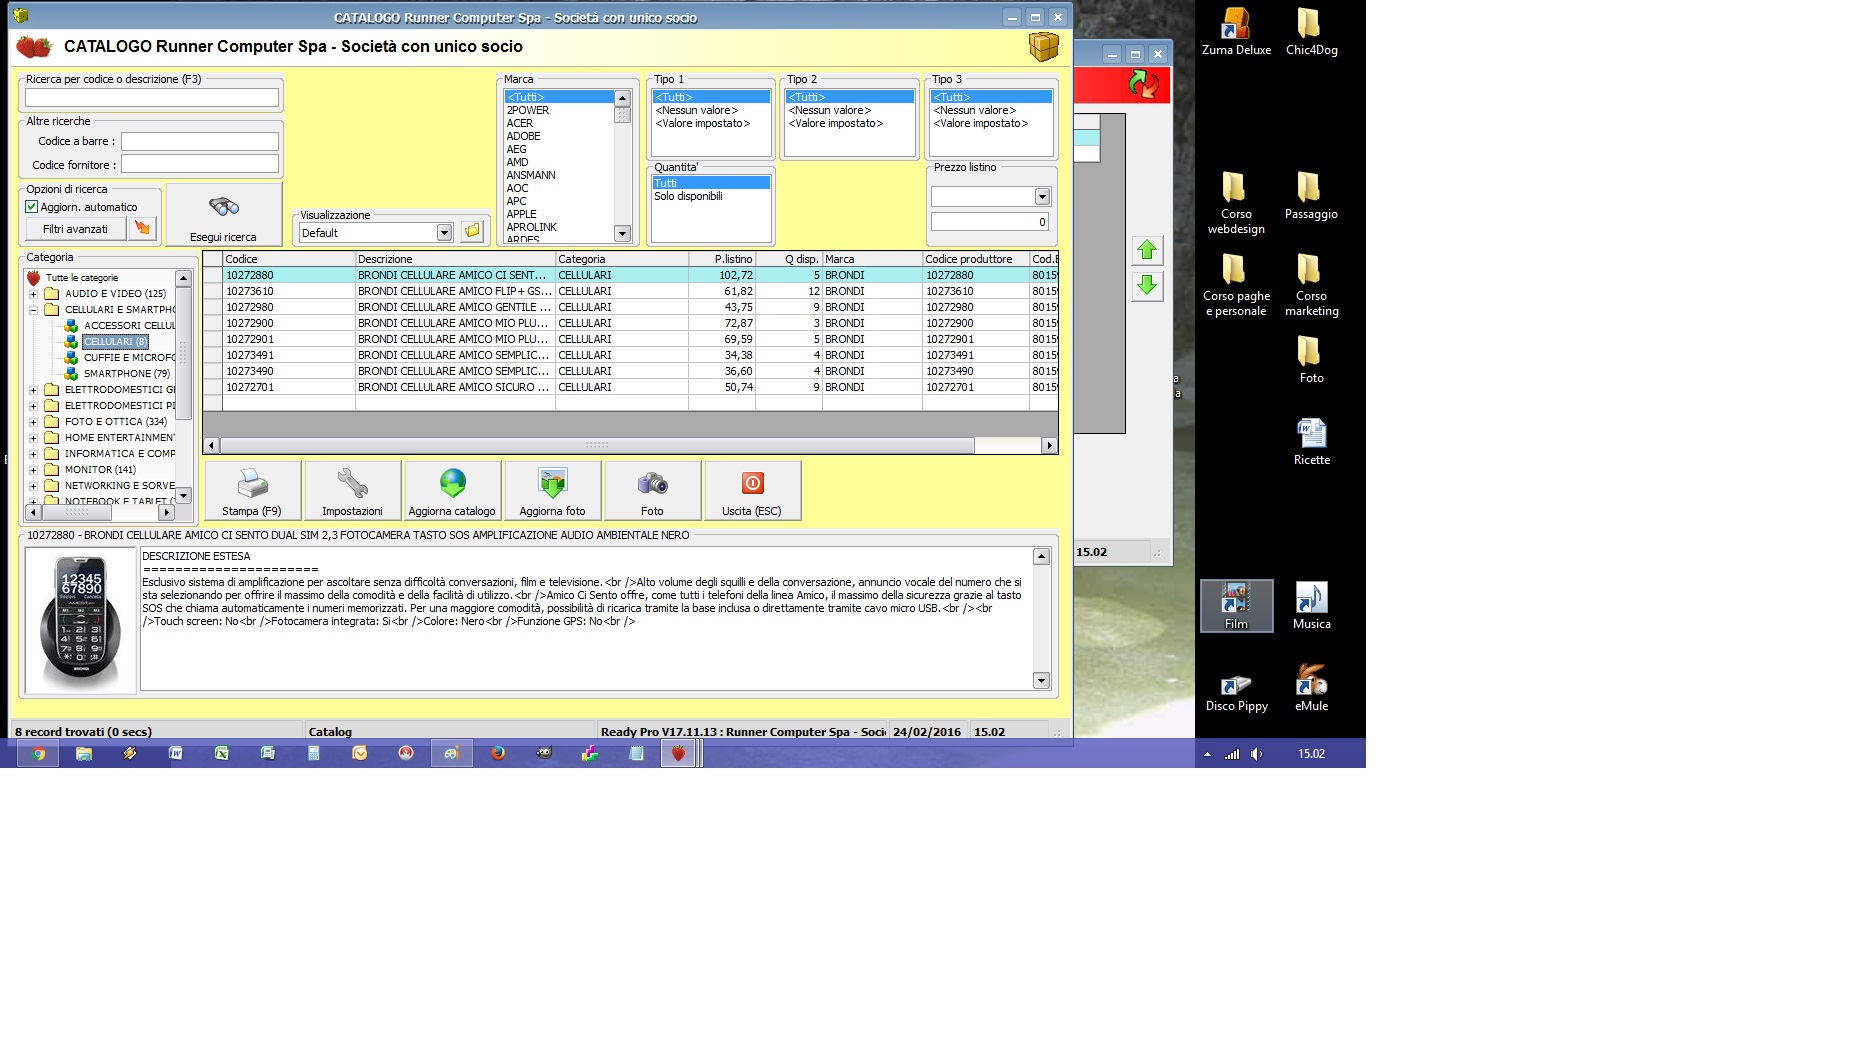Open Corso webdesign desktop folder
Viewport: 1866px width, 1050px height.
pos(1236,204)
